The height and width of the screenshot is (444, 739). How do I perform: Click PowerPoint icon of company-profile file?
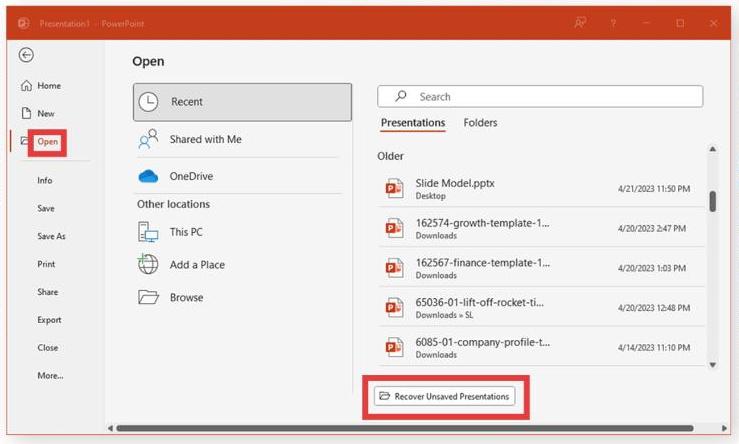pos(394,347)
